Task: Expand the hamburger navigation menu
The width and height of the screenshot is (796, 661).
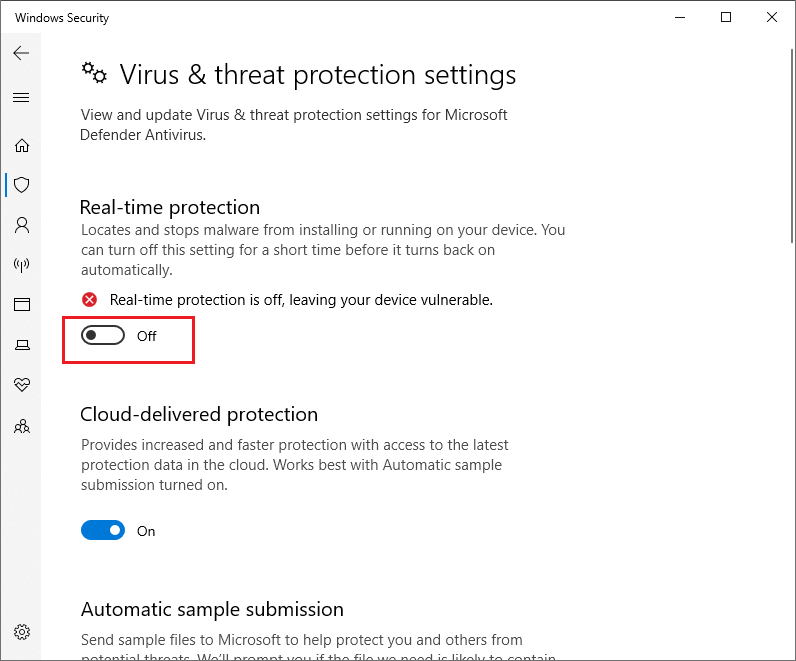Action: click(21, 97)
